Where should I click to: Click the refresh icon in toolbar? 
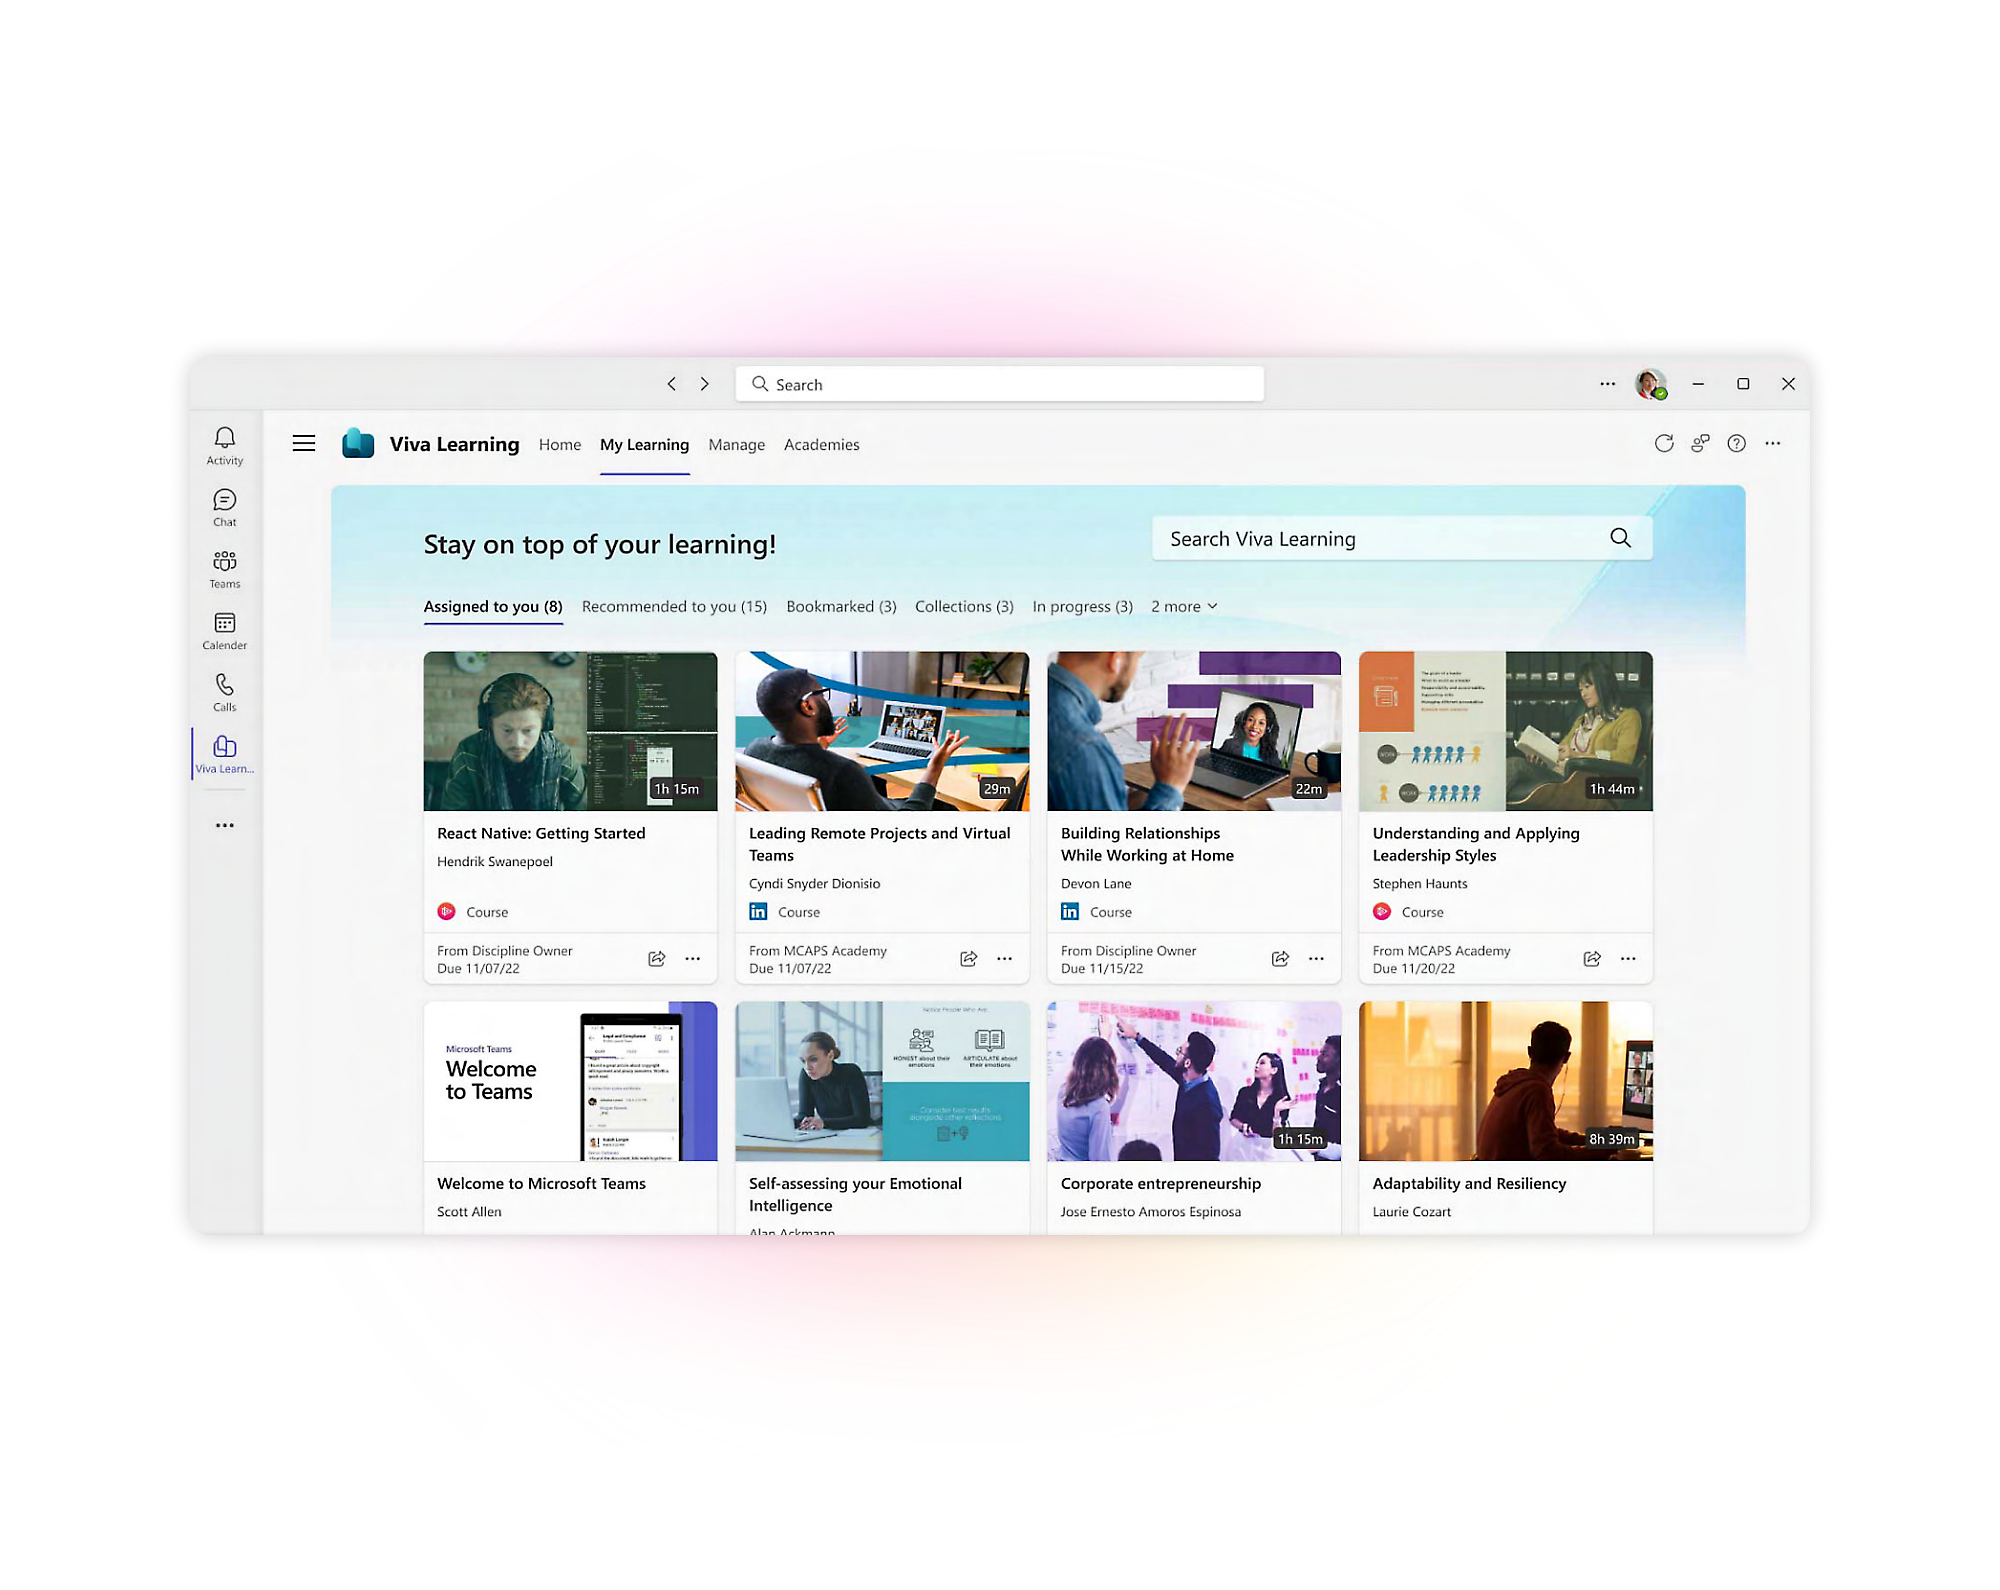[x=1662, y=445]
